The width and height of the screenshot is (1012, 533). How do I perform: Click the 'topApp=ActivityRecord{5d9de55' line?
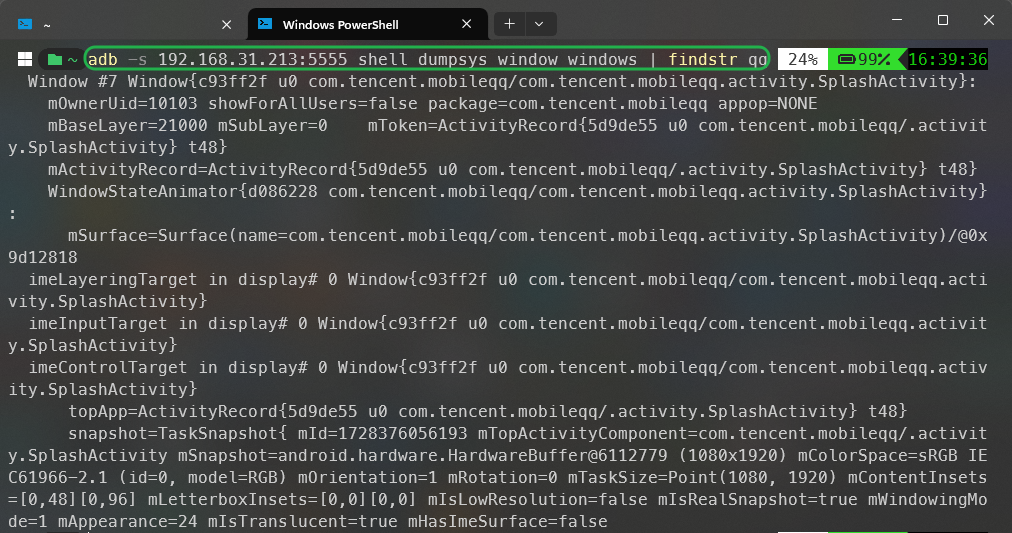[x=487, y=410]
